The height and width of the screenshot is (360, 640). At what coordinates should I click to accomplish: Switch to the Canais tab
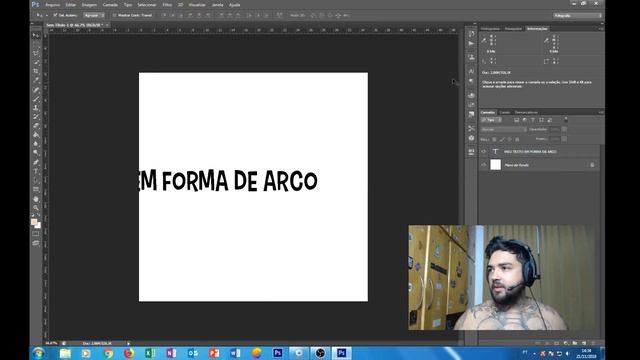505,112
